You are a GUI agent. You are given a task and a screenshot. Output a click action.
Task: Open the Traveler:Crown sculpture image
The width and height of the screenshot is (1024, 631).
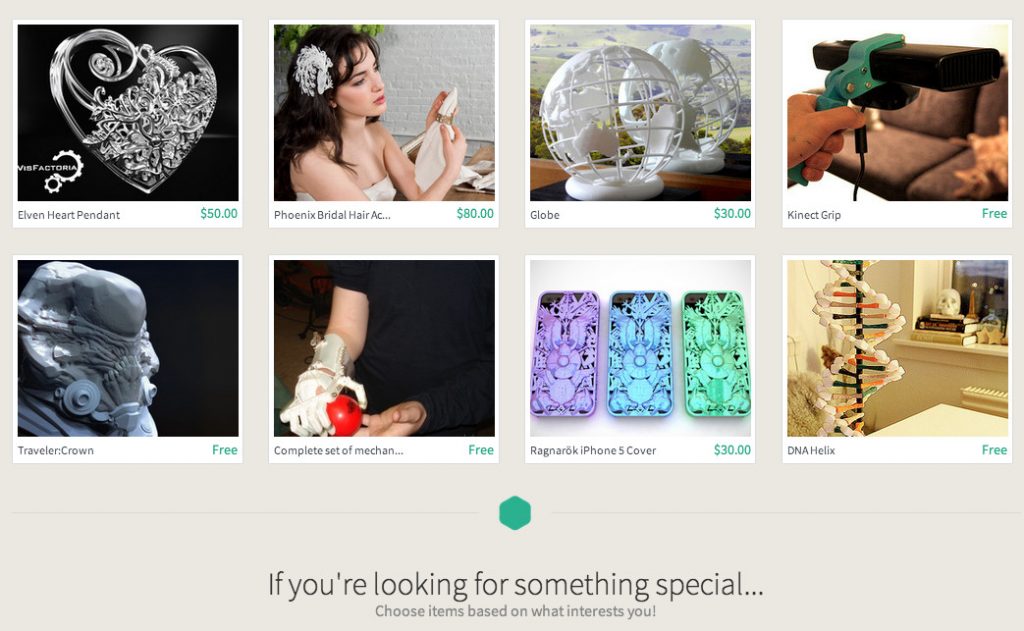click(128, 348)
